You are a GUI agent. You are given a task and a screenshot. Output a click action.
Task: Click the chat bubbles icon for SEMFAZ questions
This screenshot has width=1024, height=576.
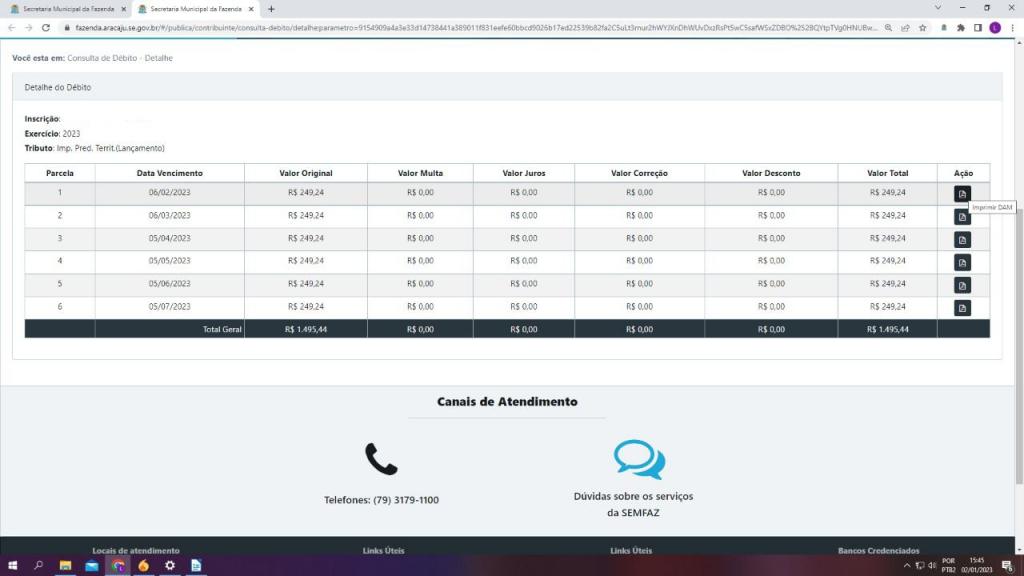pyautogui.click(x=638, y=460)
